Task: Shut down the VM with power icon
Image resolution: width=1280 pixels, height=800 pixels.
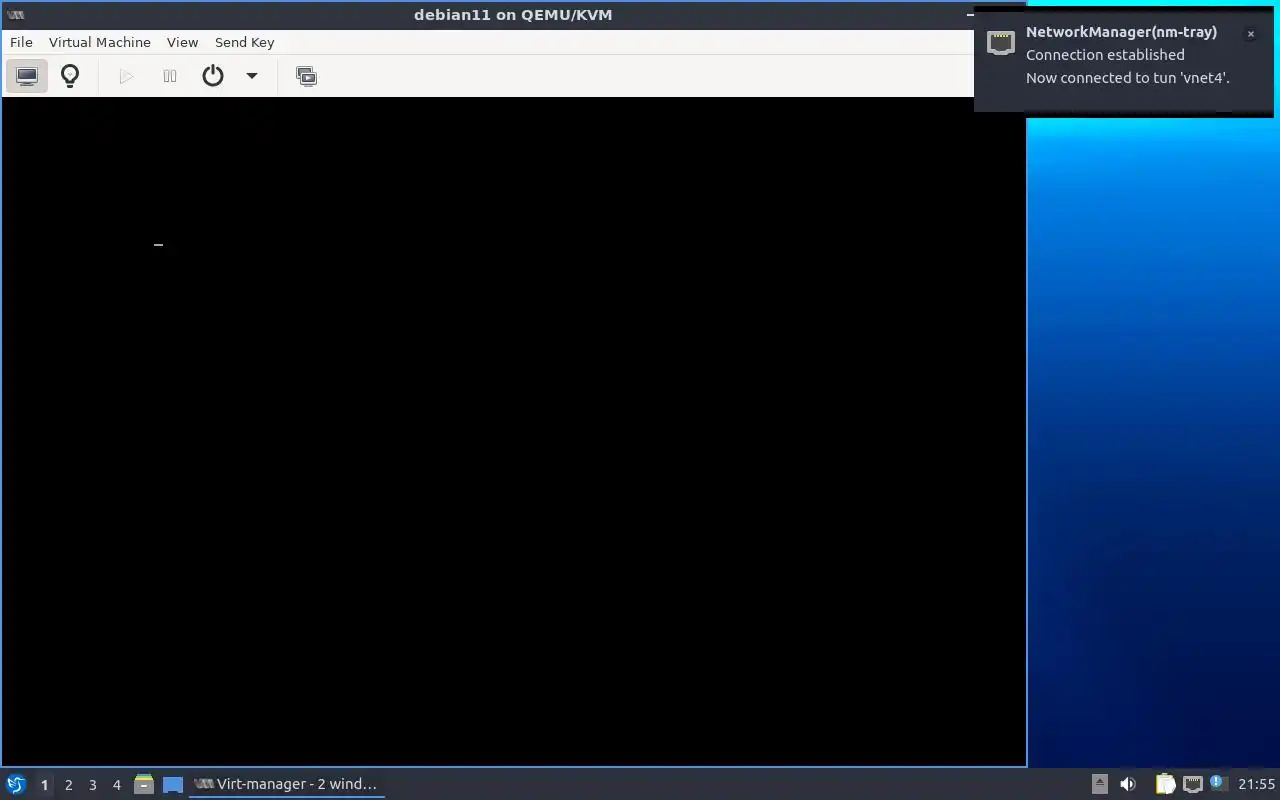Action: click(x=213, y=76)
